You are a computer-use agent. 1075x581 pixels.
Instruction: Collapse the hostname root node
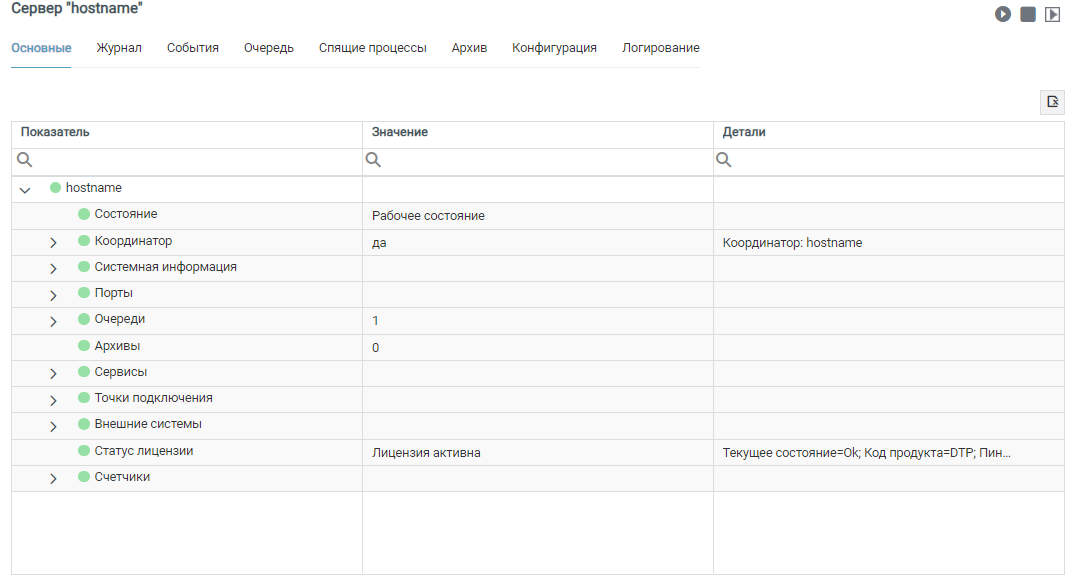tap(25, 190)
